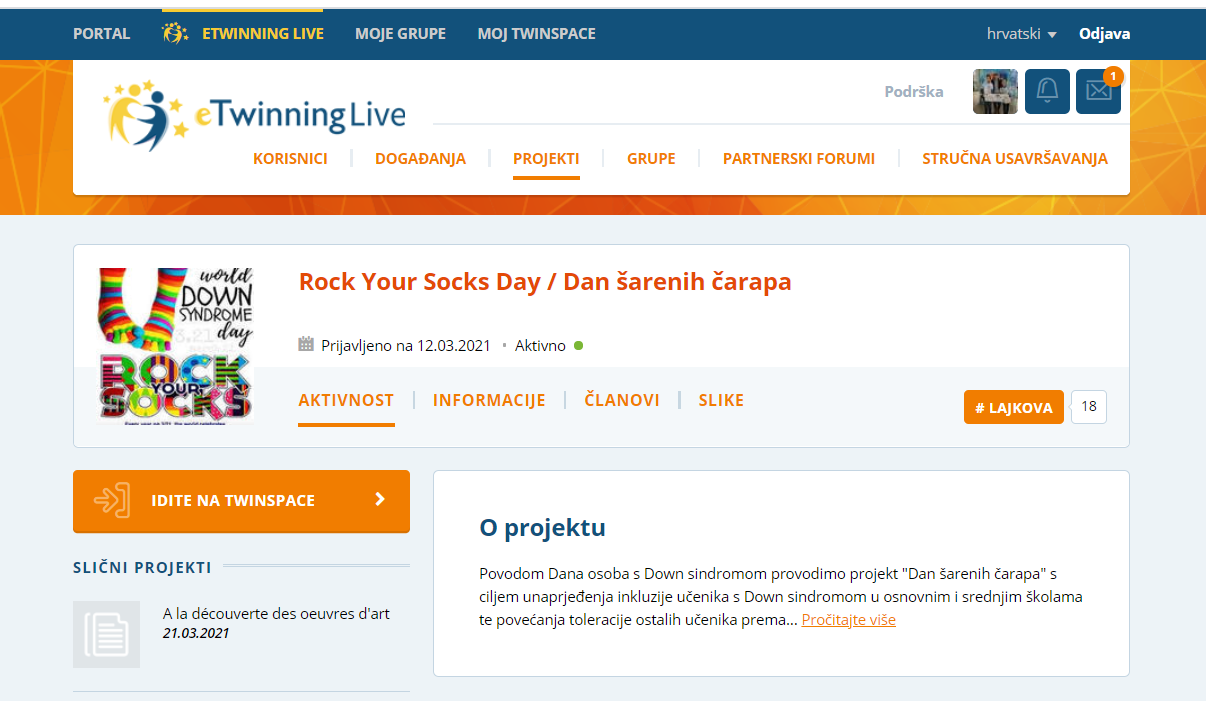Click the SLIČNI PROJEKTI heading
The width and height of the screenshot is (1206, 701).
tap(142, 568)
